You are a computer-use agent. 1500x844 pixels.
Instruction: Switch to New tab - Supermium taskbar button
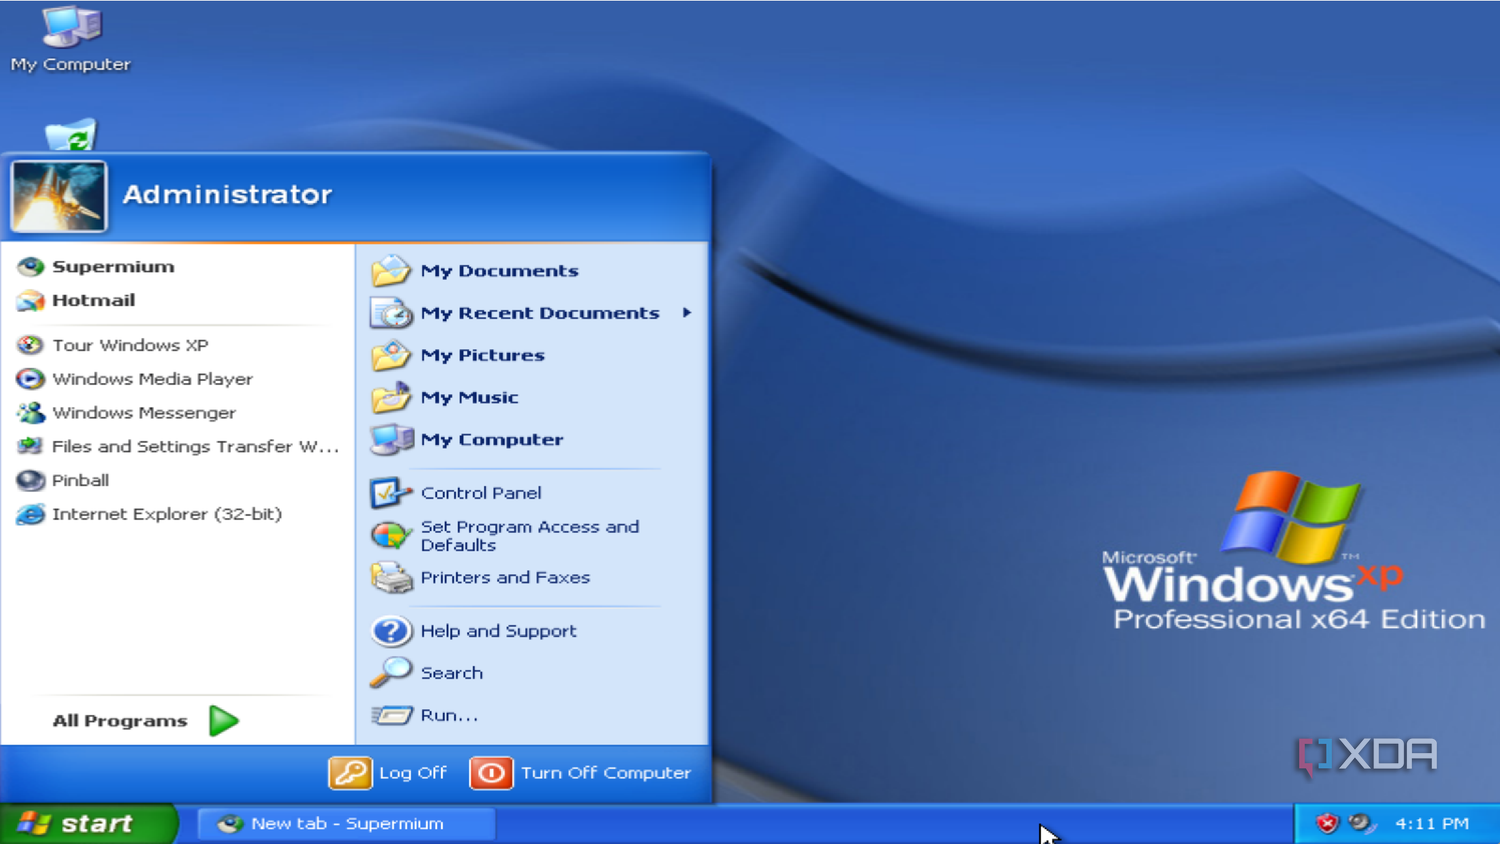pyautogui.click(x=346, y=824)
